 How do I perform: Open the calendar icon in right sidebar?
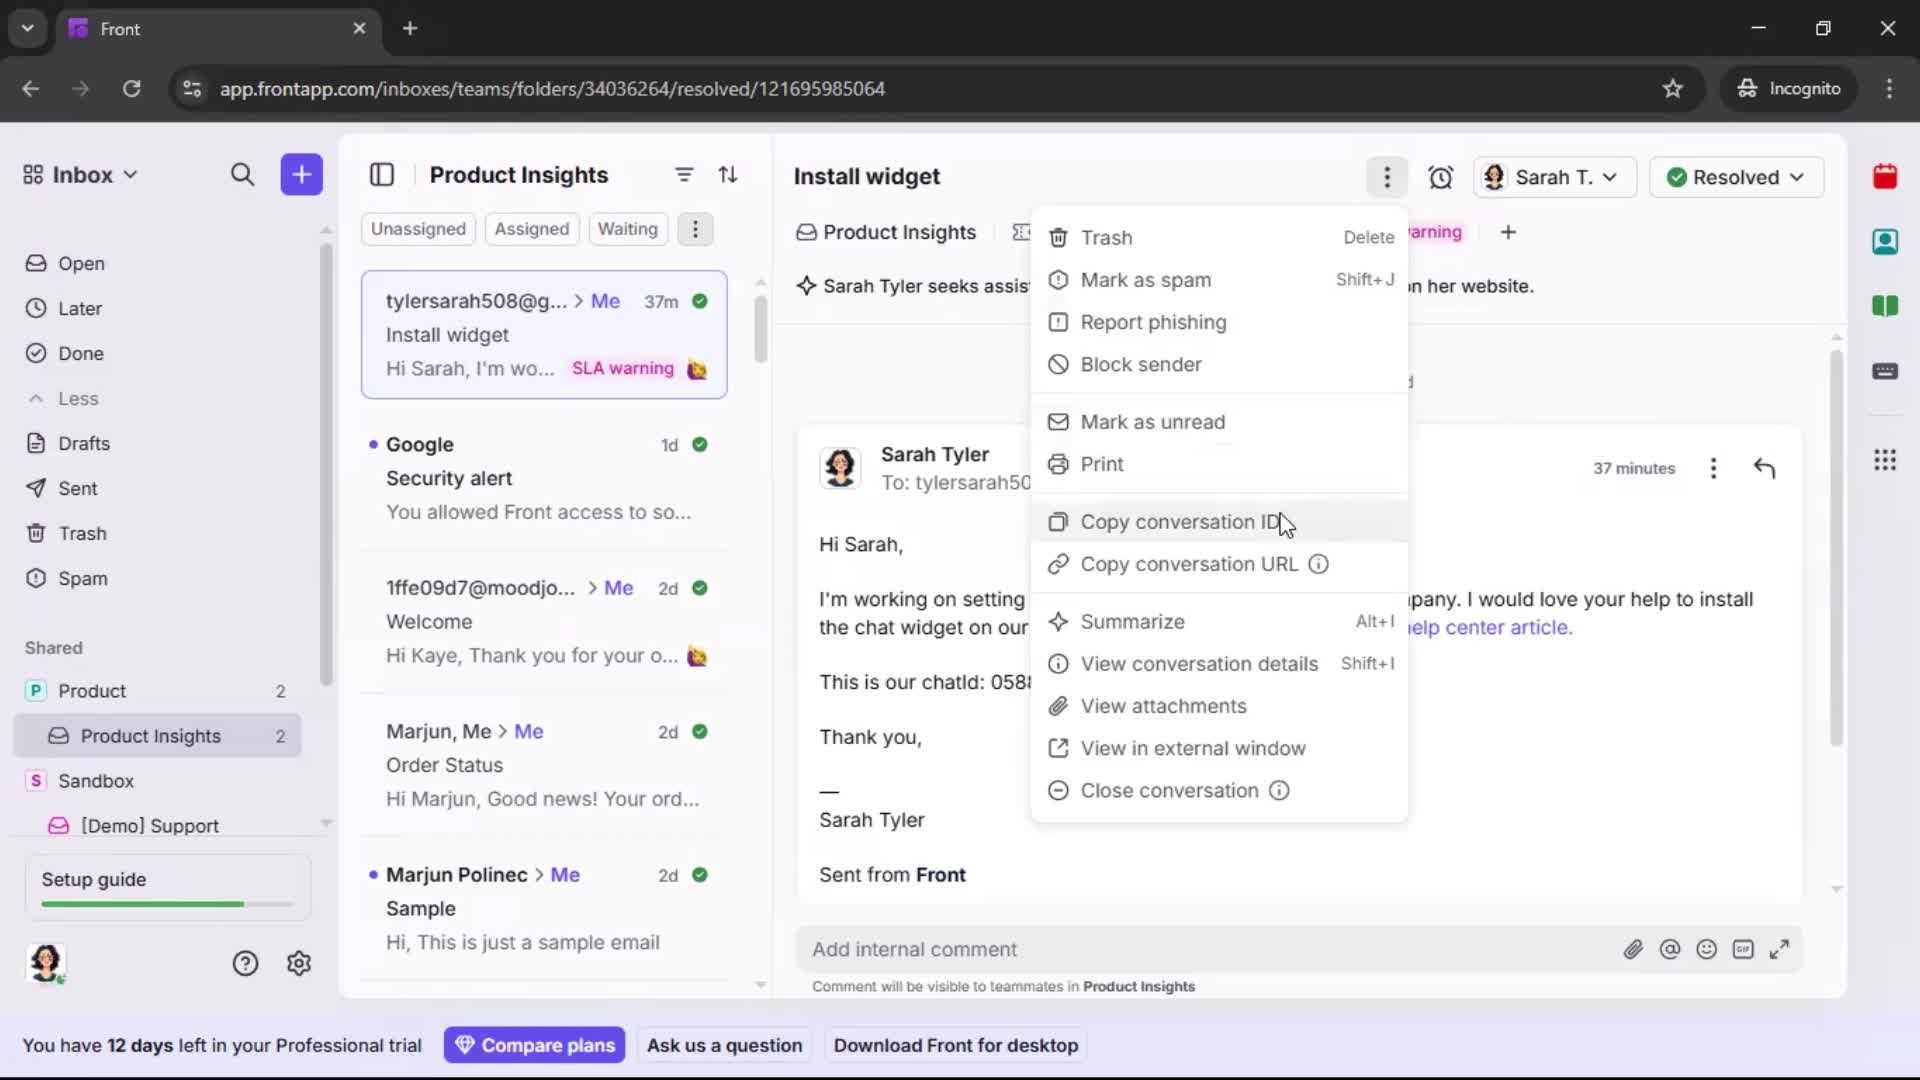click(x=1886, y=176)
